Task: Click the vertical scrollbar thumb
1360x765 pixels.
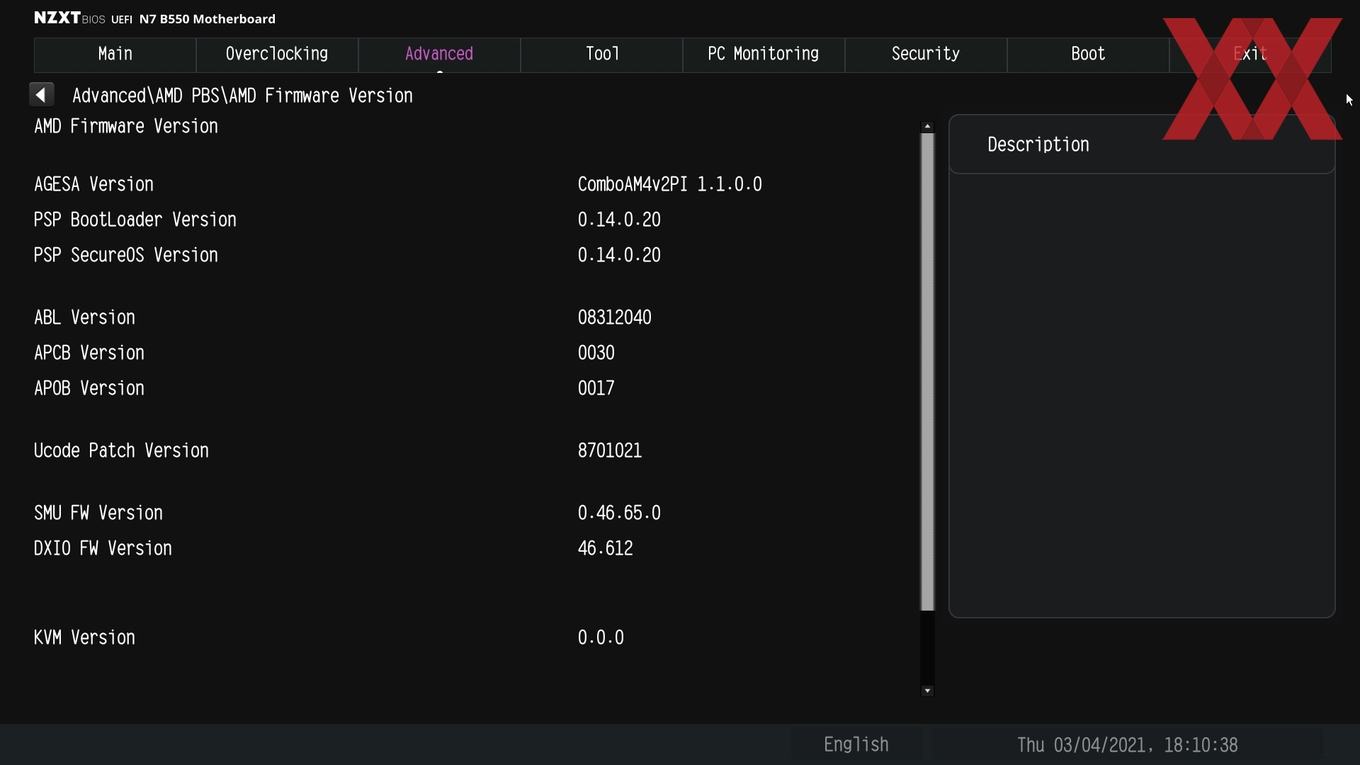Action: pos(927,371)
